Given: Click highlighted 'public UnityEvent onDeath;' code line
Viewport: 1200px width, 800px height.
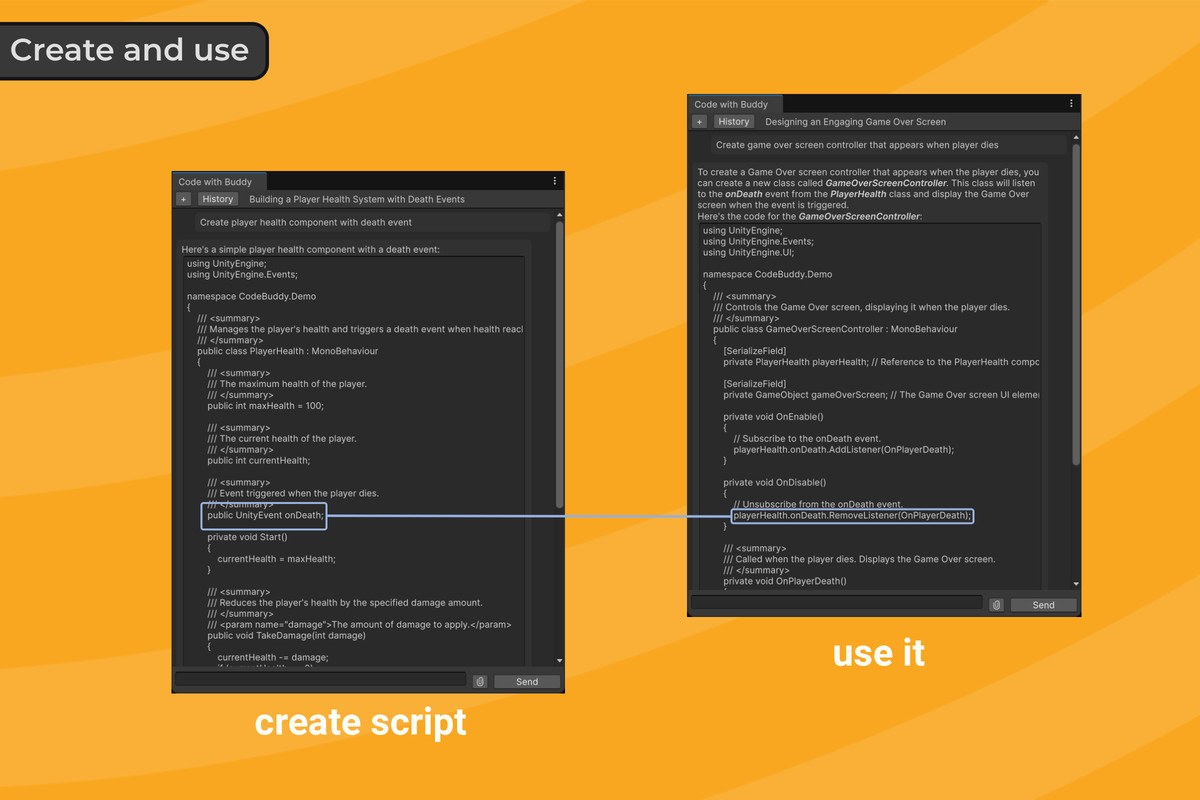Looking at the screenshot, I should (264, 516).
